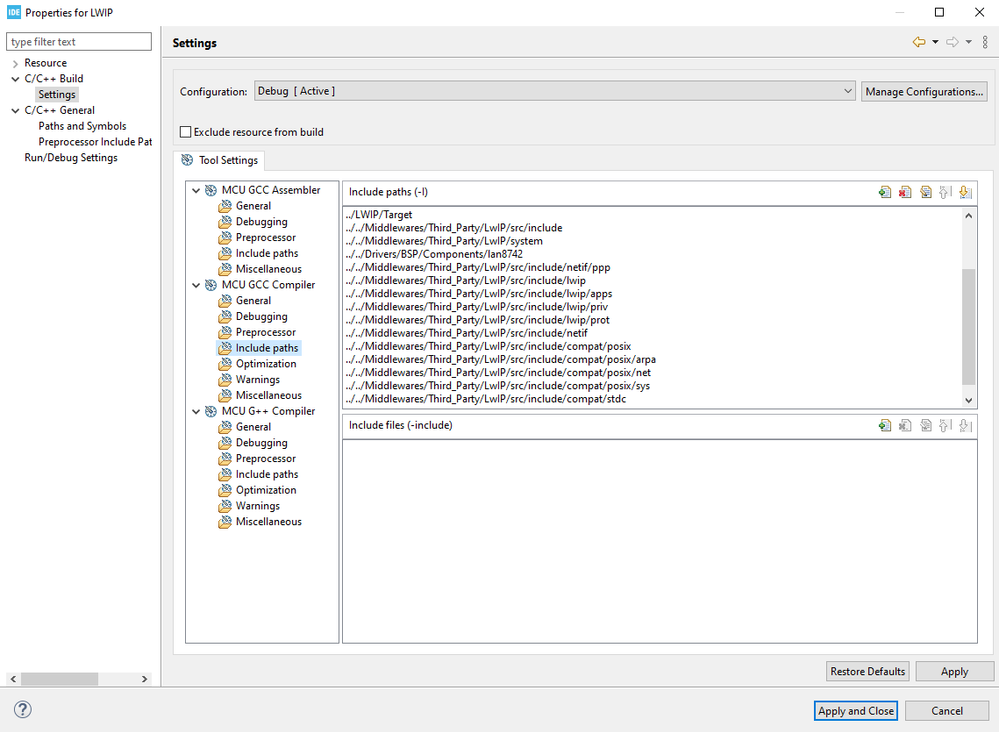Add a new include path entry

(884, 192)
